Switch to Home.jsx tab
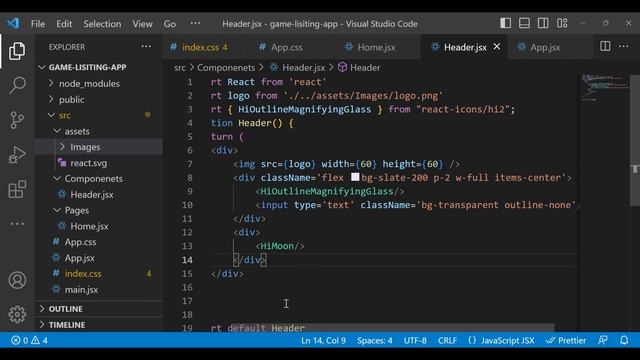 (376, 47)
